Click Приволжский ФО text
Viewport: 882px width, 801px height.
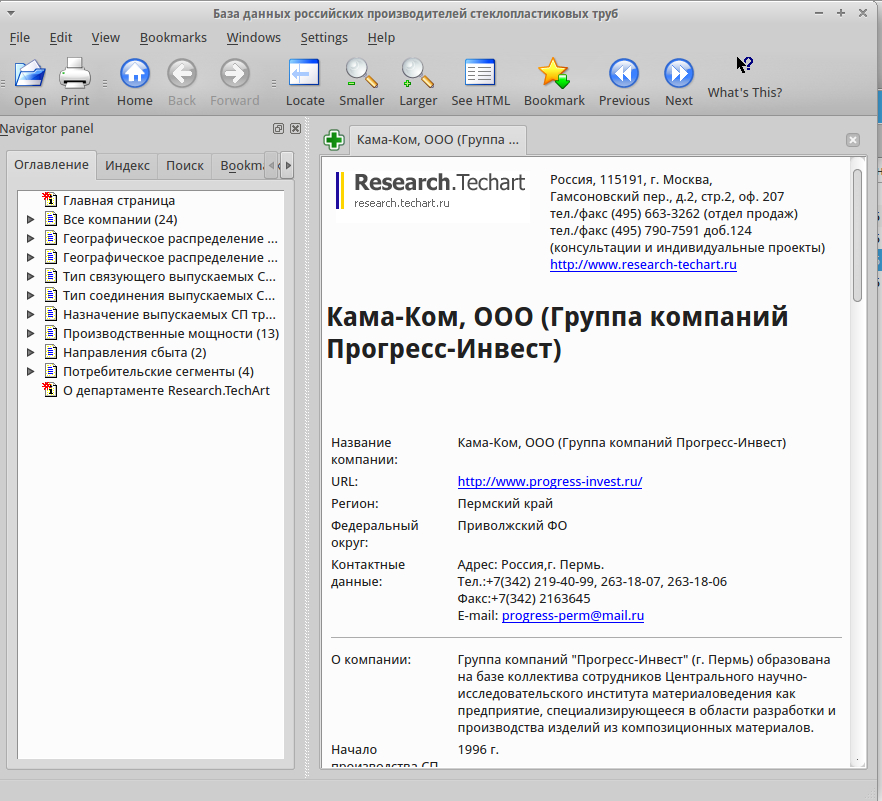[x=512, y=525]
